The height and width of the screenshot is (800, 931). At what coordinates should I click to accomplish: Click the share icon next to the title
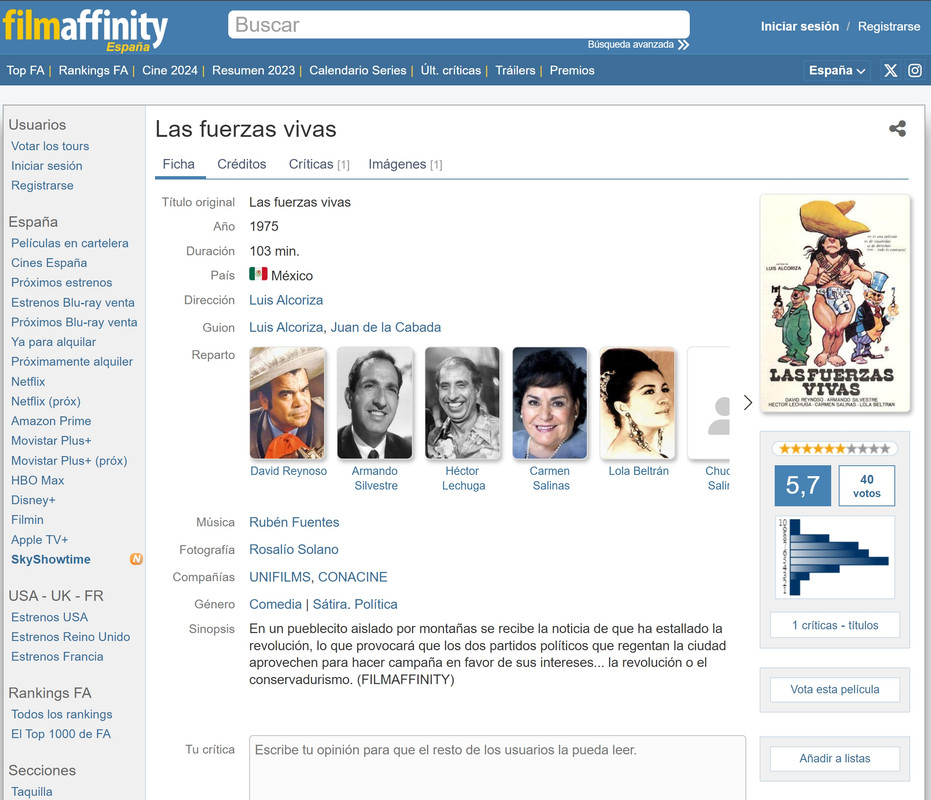click(897, 129)
